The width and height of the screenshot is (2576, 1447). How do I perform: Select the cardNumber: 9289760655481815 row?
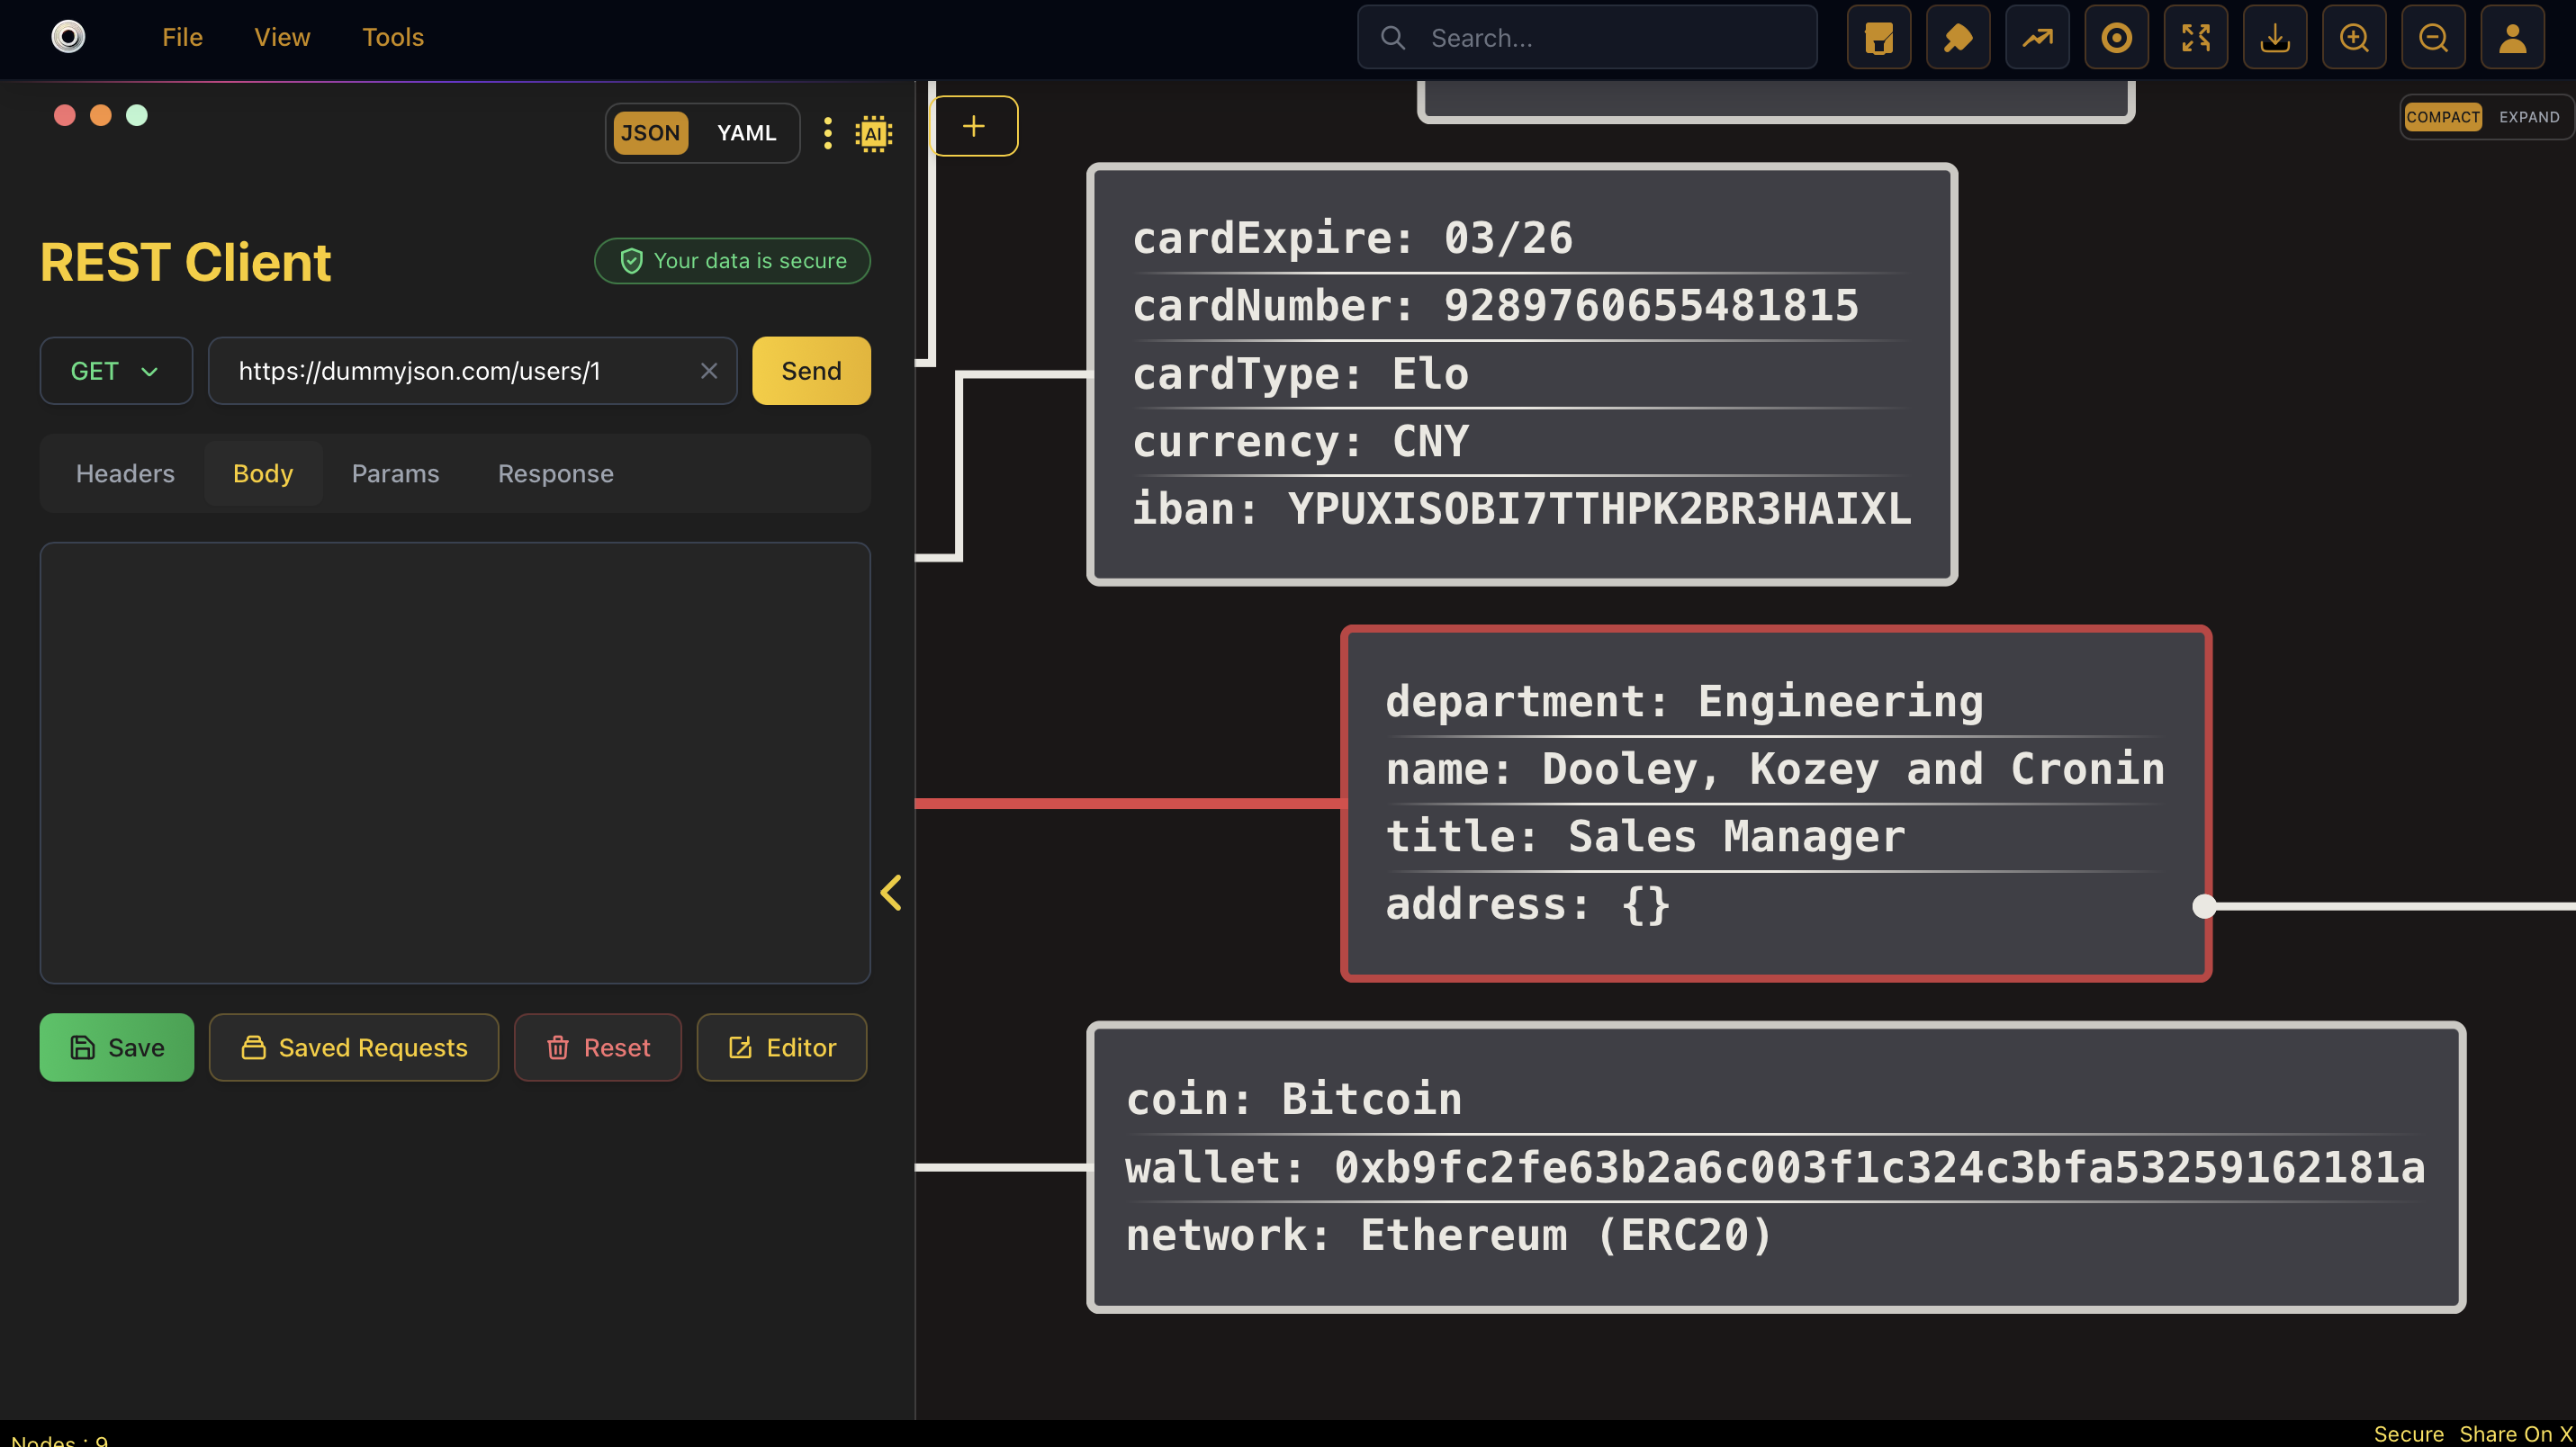pyautogui.click(x=1522, y=306)
